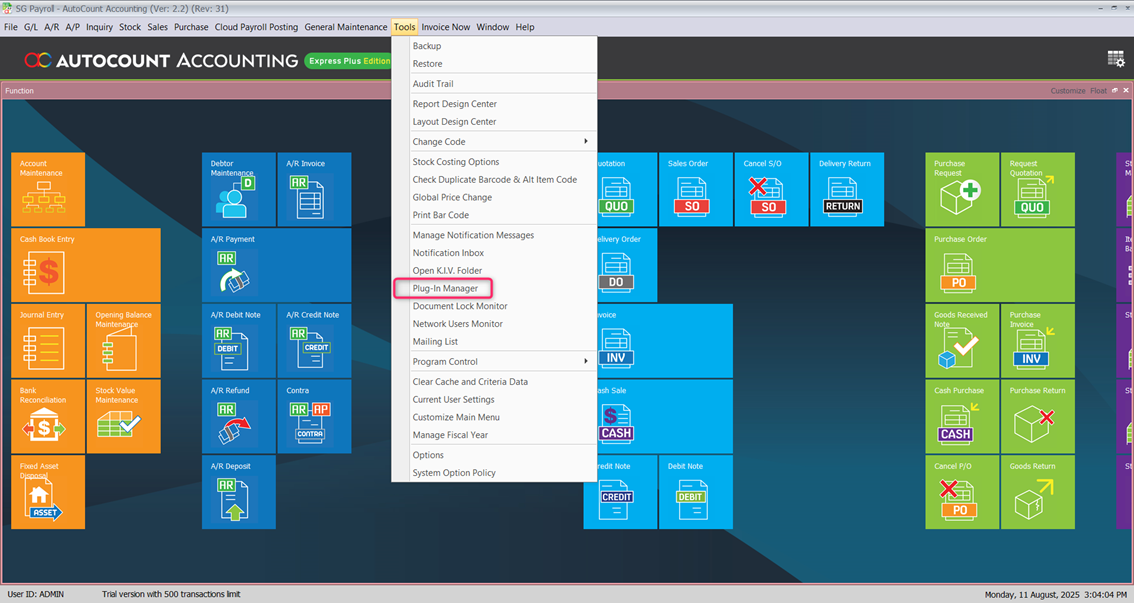Open Opening Balance Maintenance tile

(124, 341)
